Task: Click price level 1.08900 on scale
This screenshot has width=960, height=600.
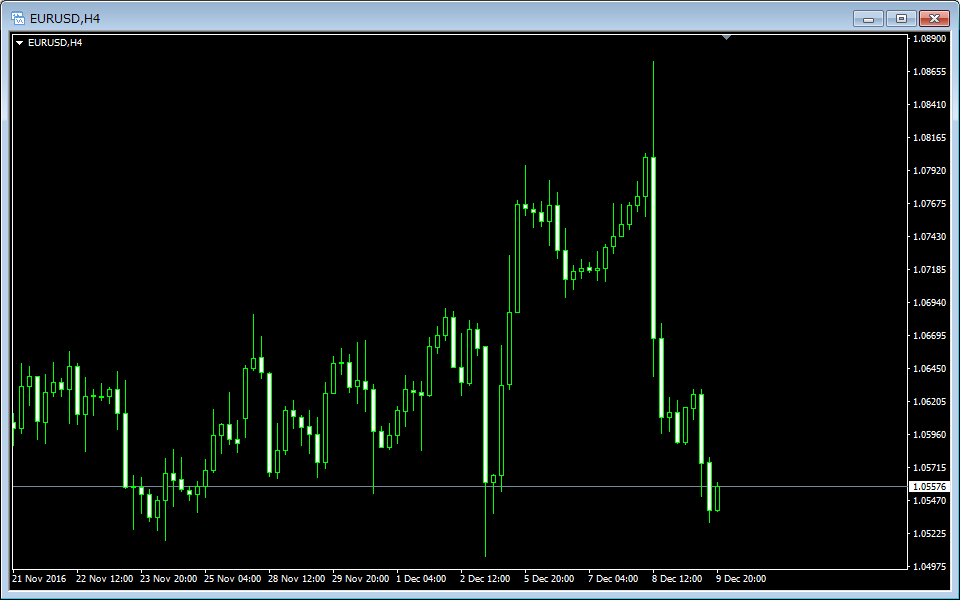Action: (929, 39)
